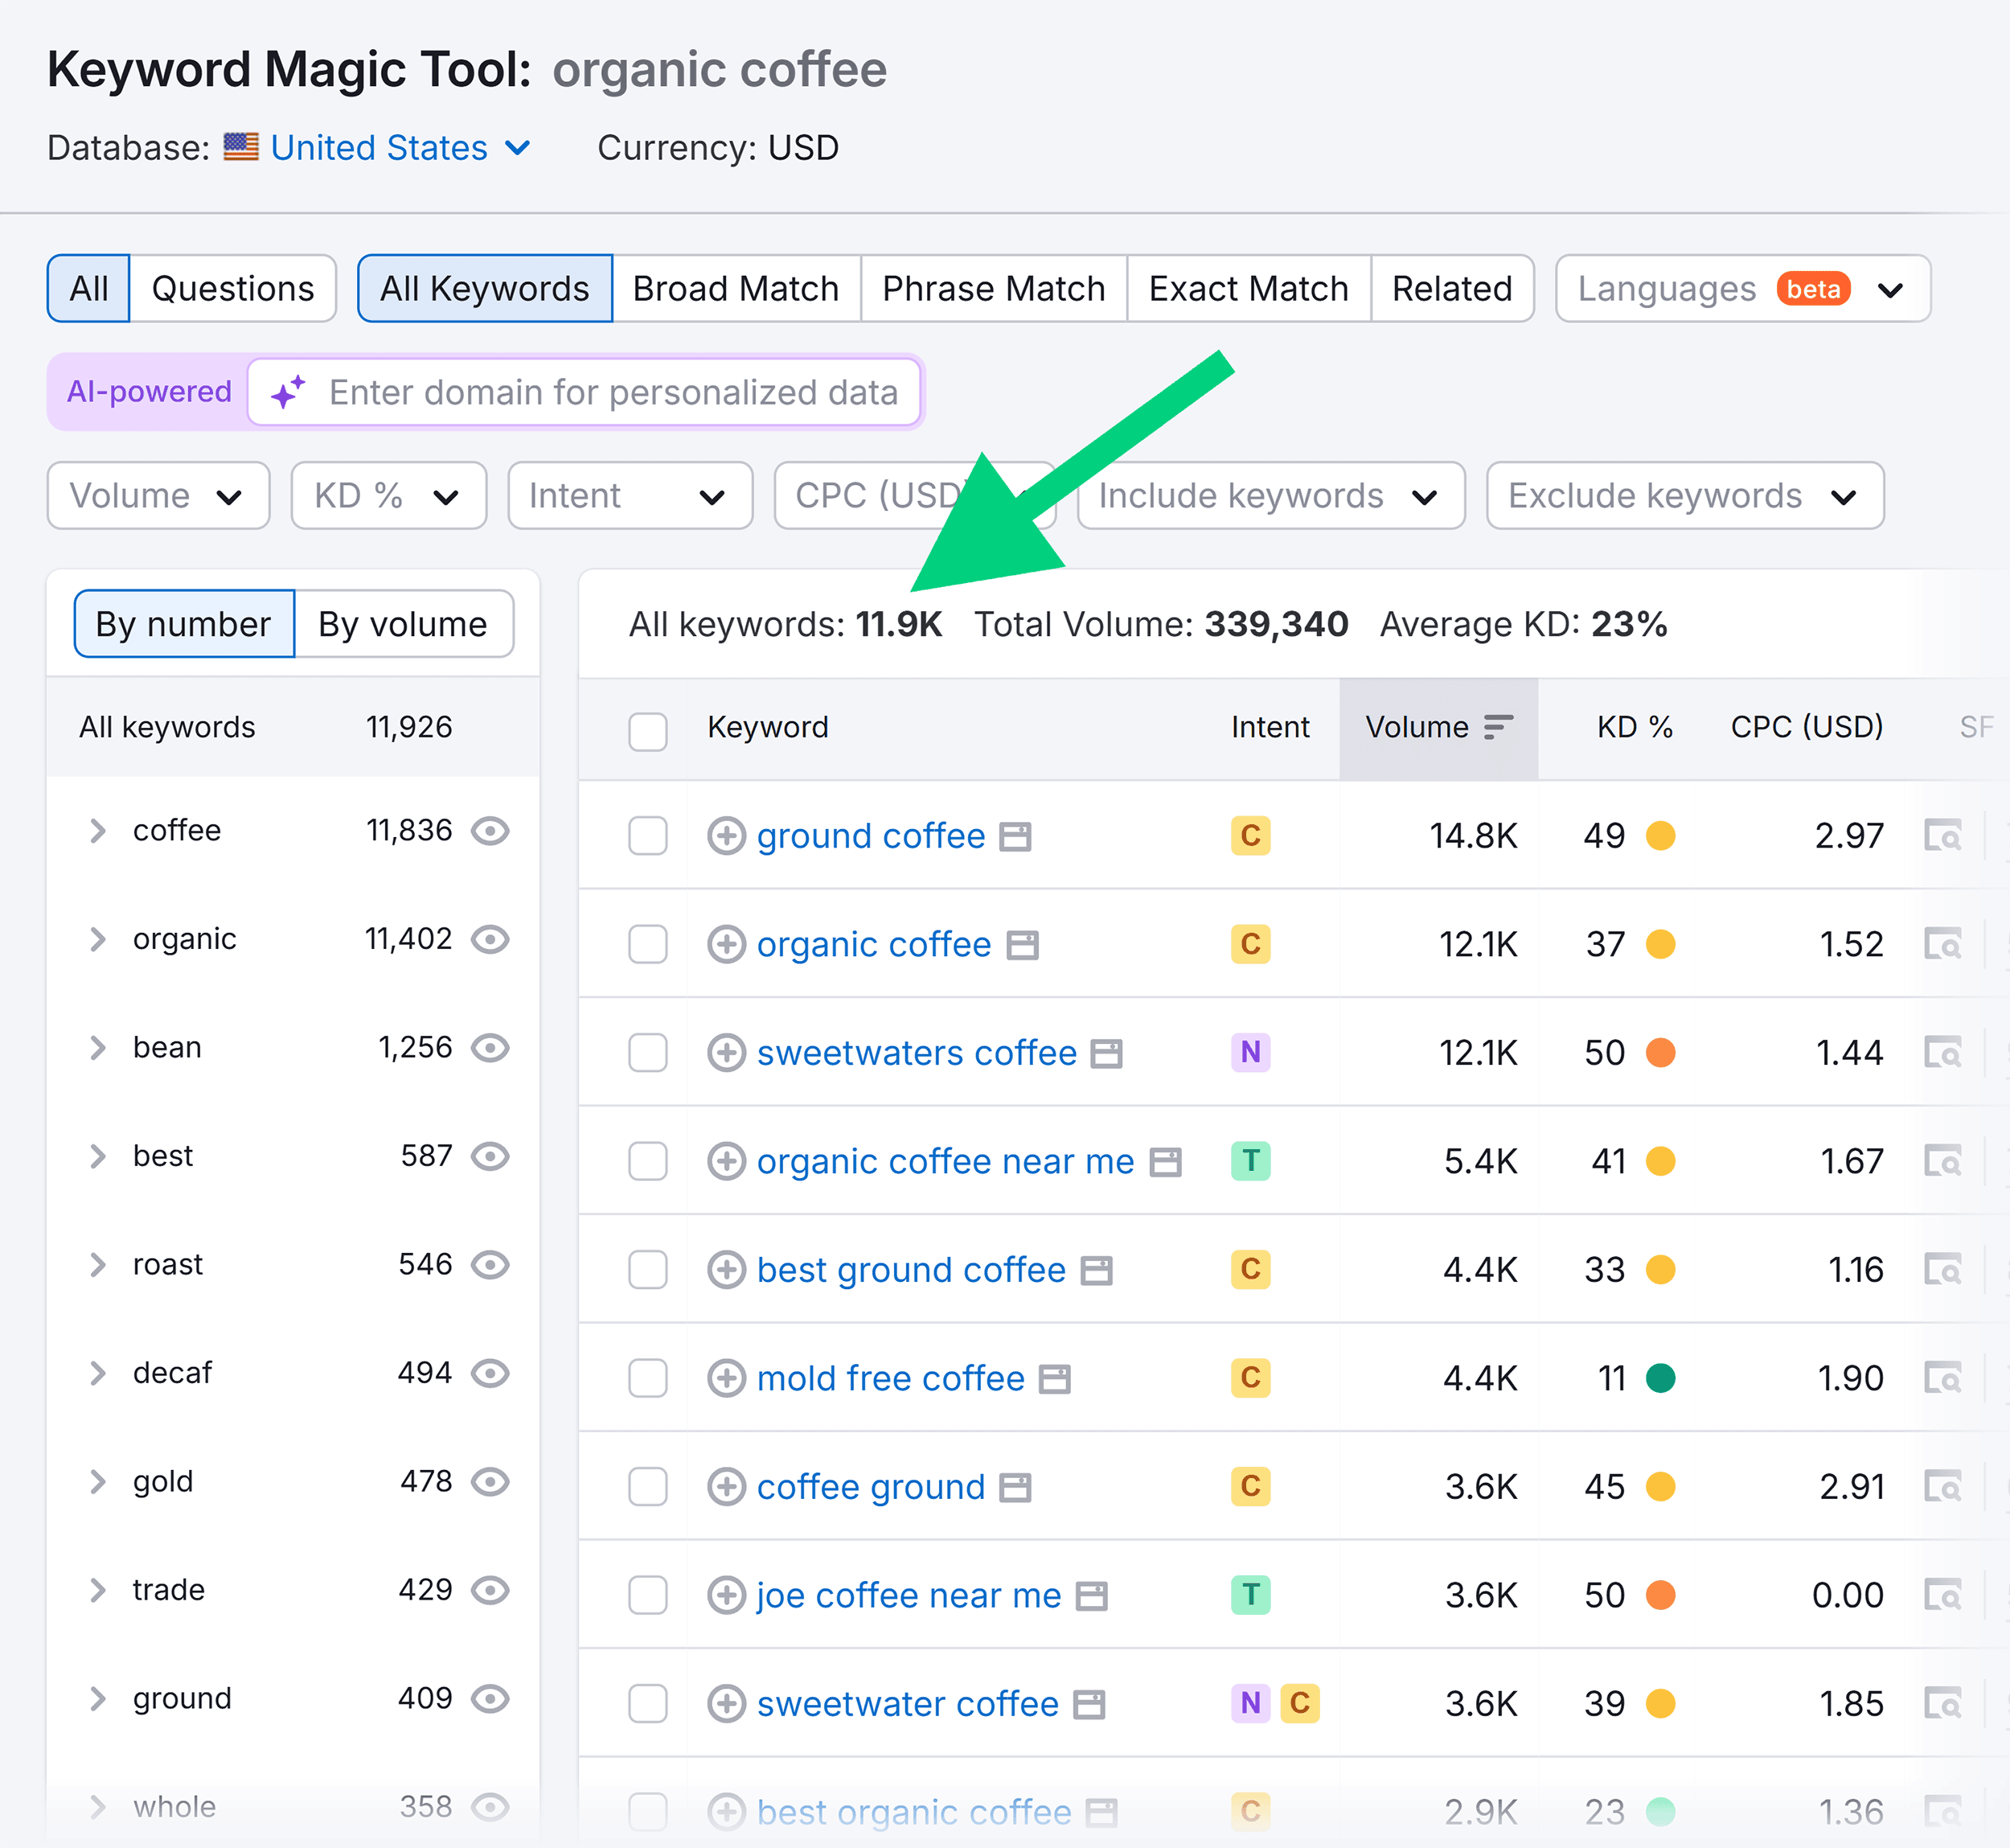Select the Exact Match tab

1249,288
